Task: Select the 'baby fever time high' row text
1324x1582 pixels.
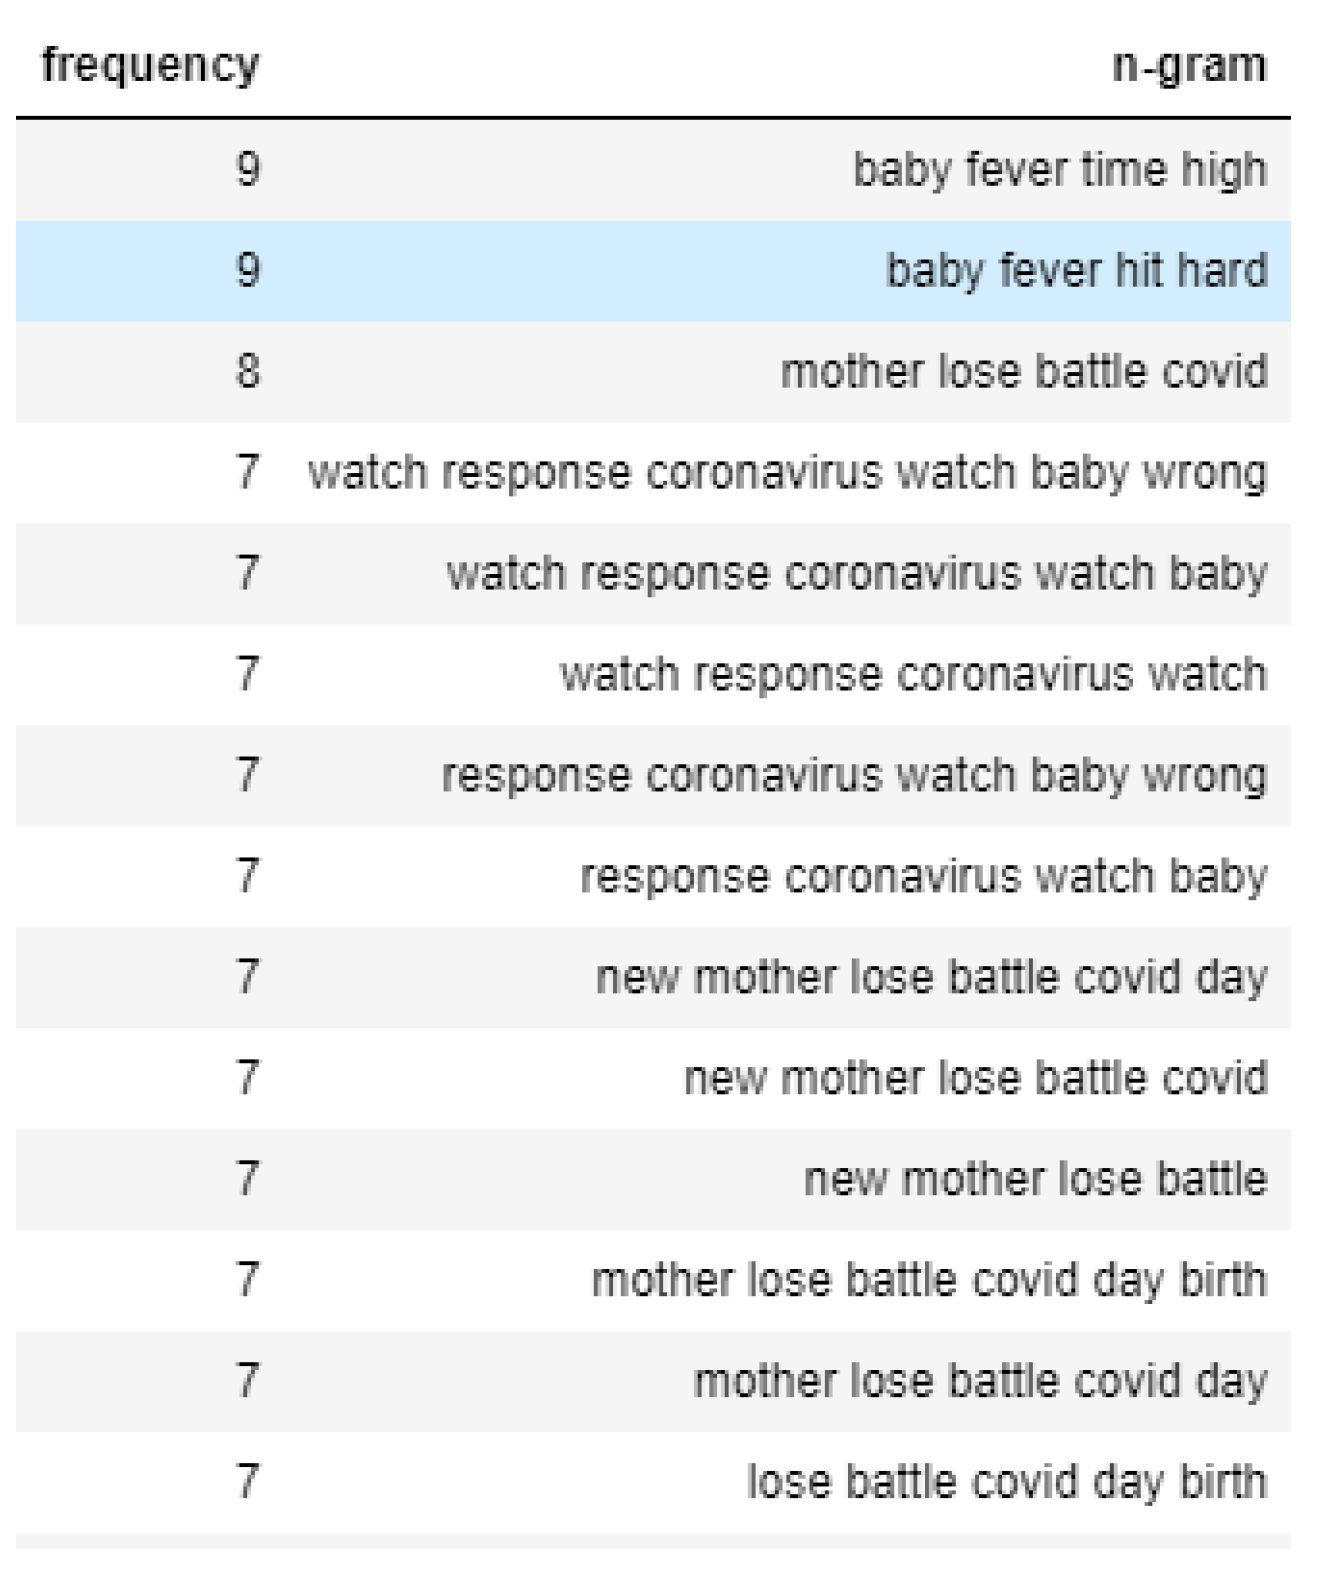Action: (1059, 170)
